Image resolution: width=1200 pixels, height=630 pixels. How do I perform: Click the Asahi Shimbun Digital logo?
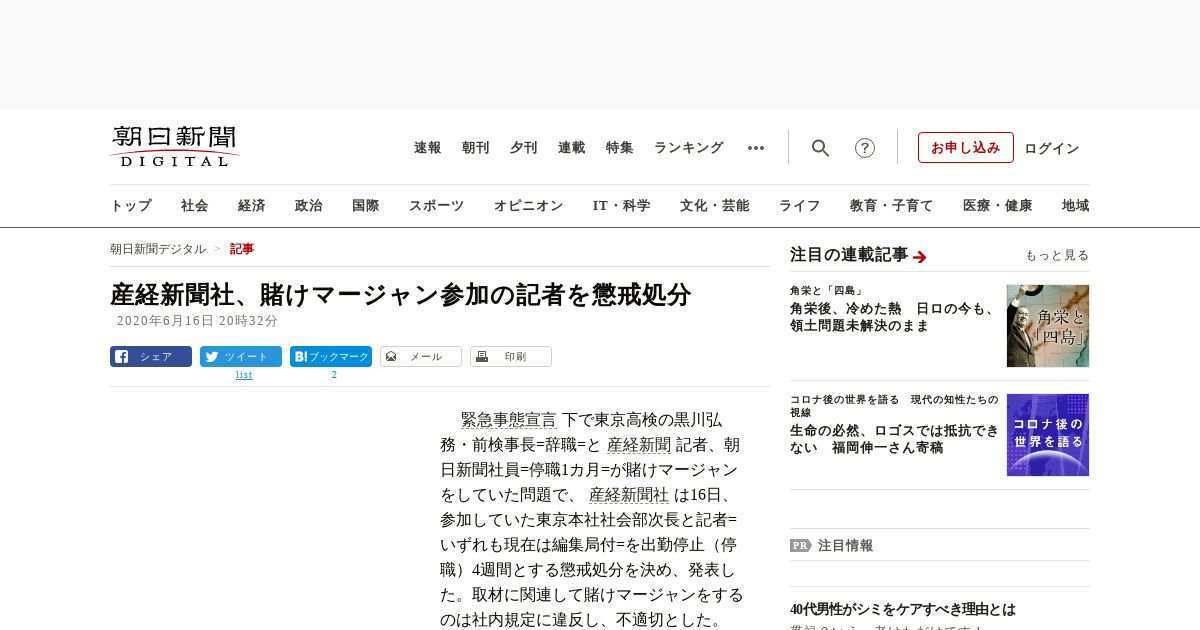click(x=175, y=146)
